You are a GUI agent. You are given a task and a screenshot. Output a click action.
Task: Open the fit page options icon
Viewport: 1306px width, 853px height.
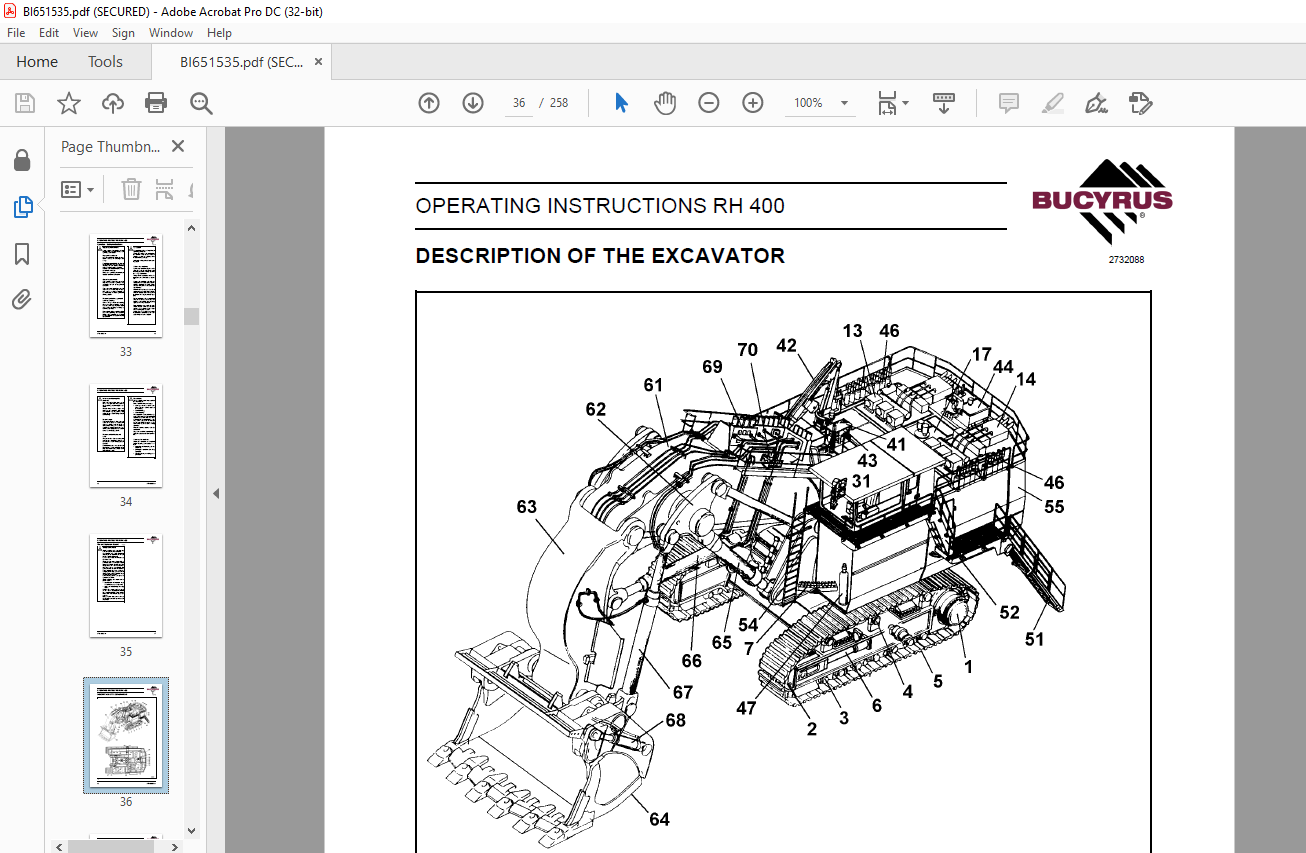coord(892,103)
